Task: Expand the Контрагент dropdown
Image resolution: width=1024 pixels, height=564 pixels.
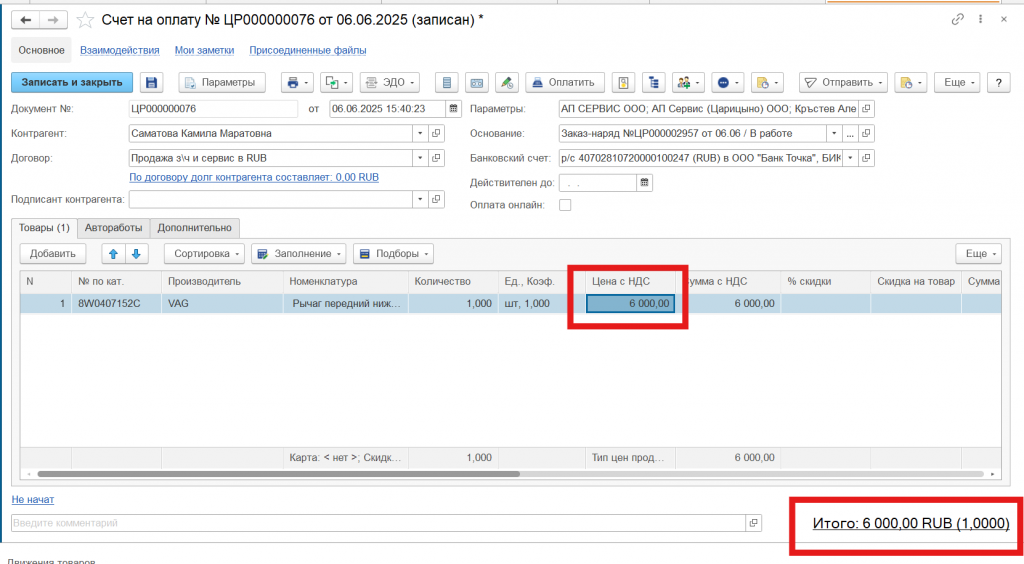Action: tap(421, 133)
